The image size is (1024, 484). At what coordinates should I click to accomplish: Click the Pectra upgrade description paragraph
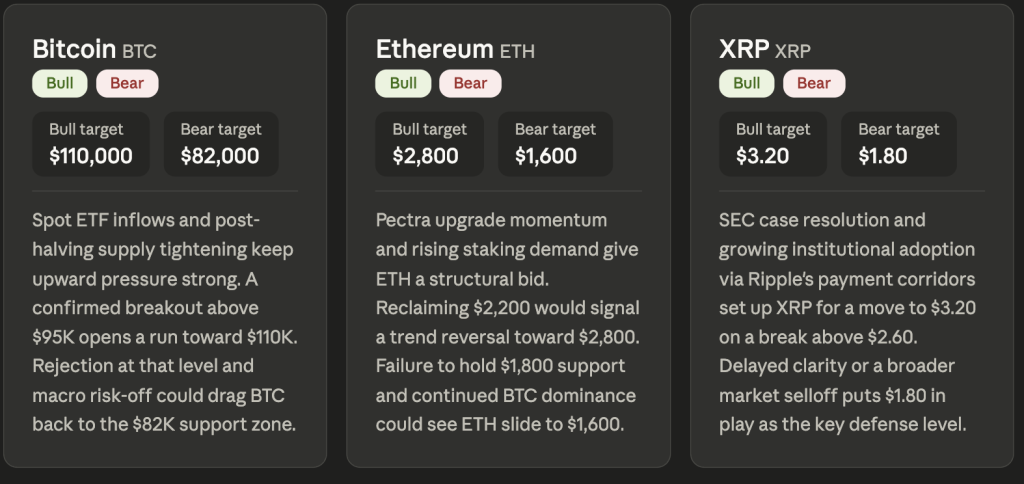[x=508, y=321]
